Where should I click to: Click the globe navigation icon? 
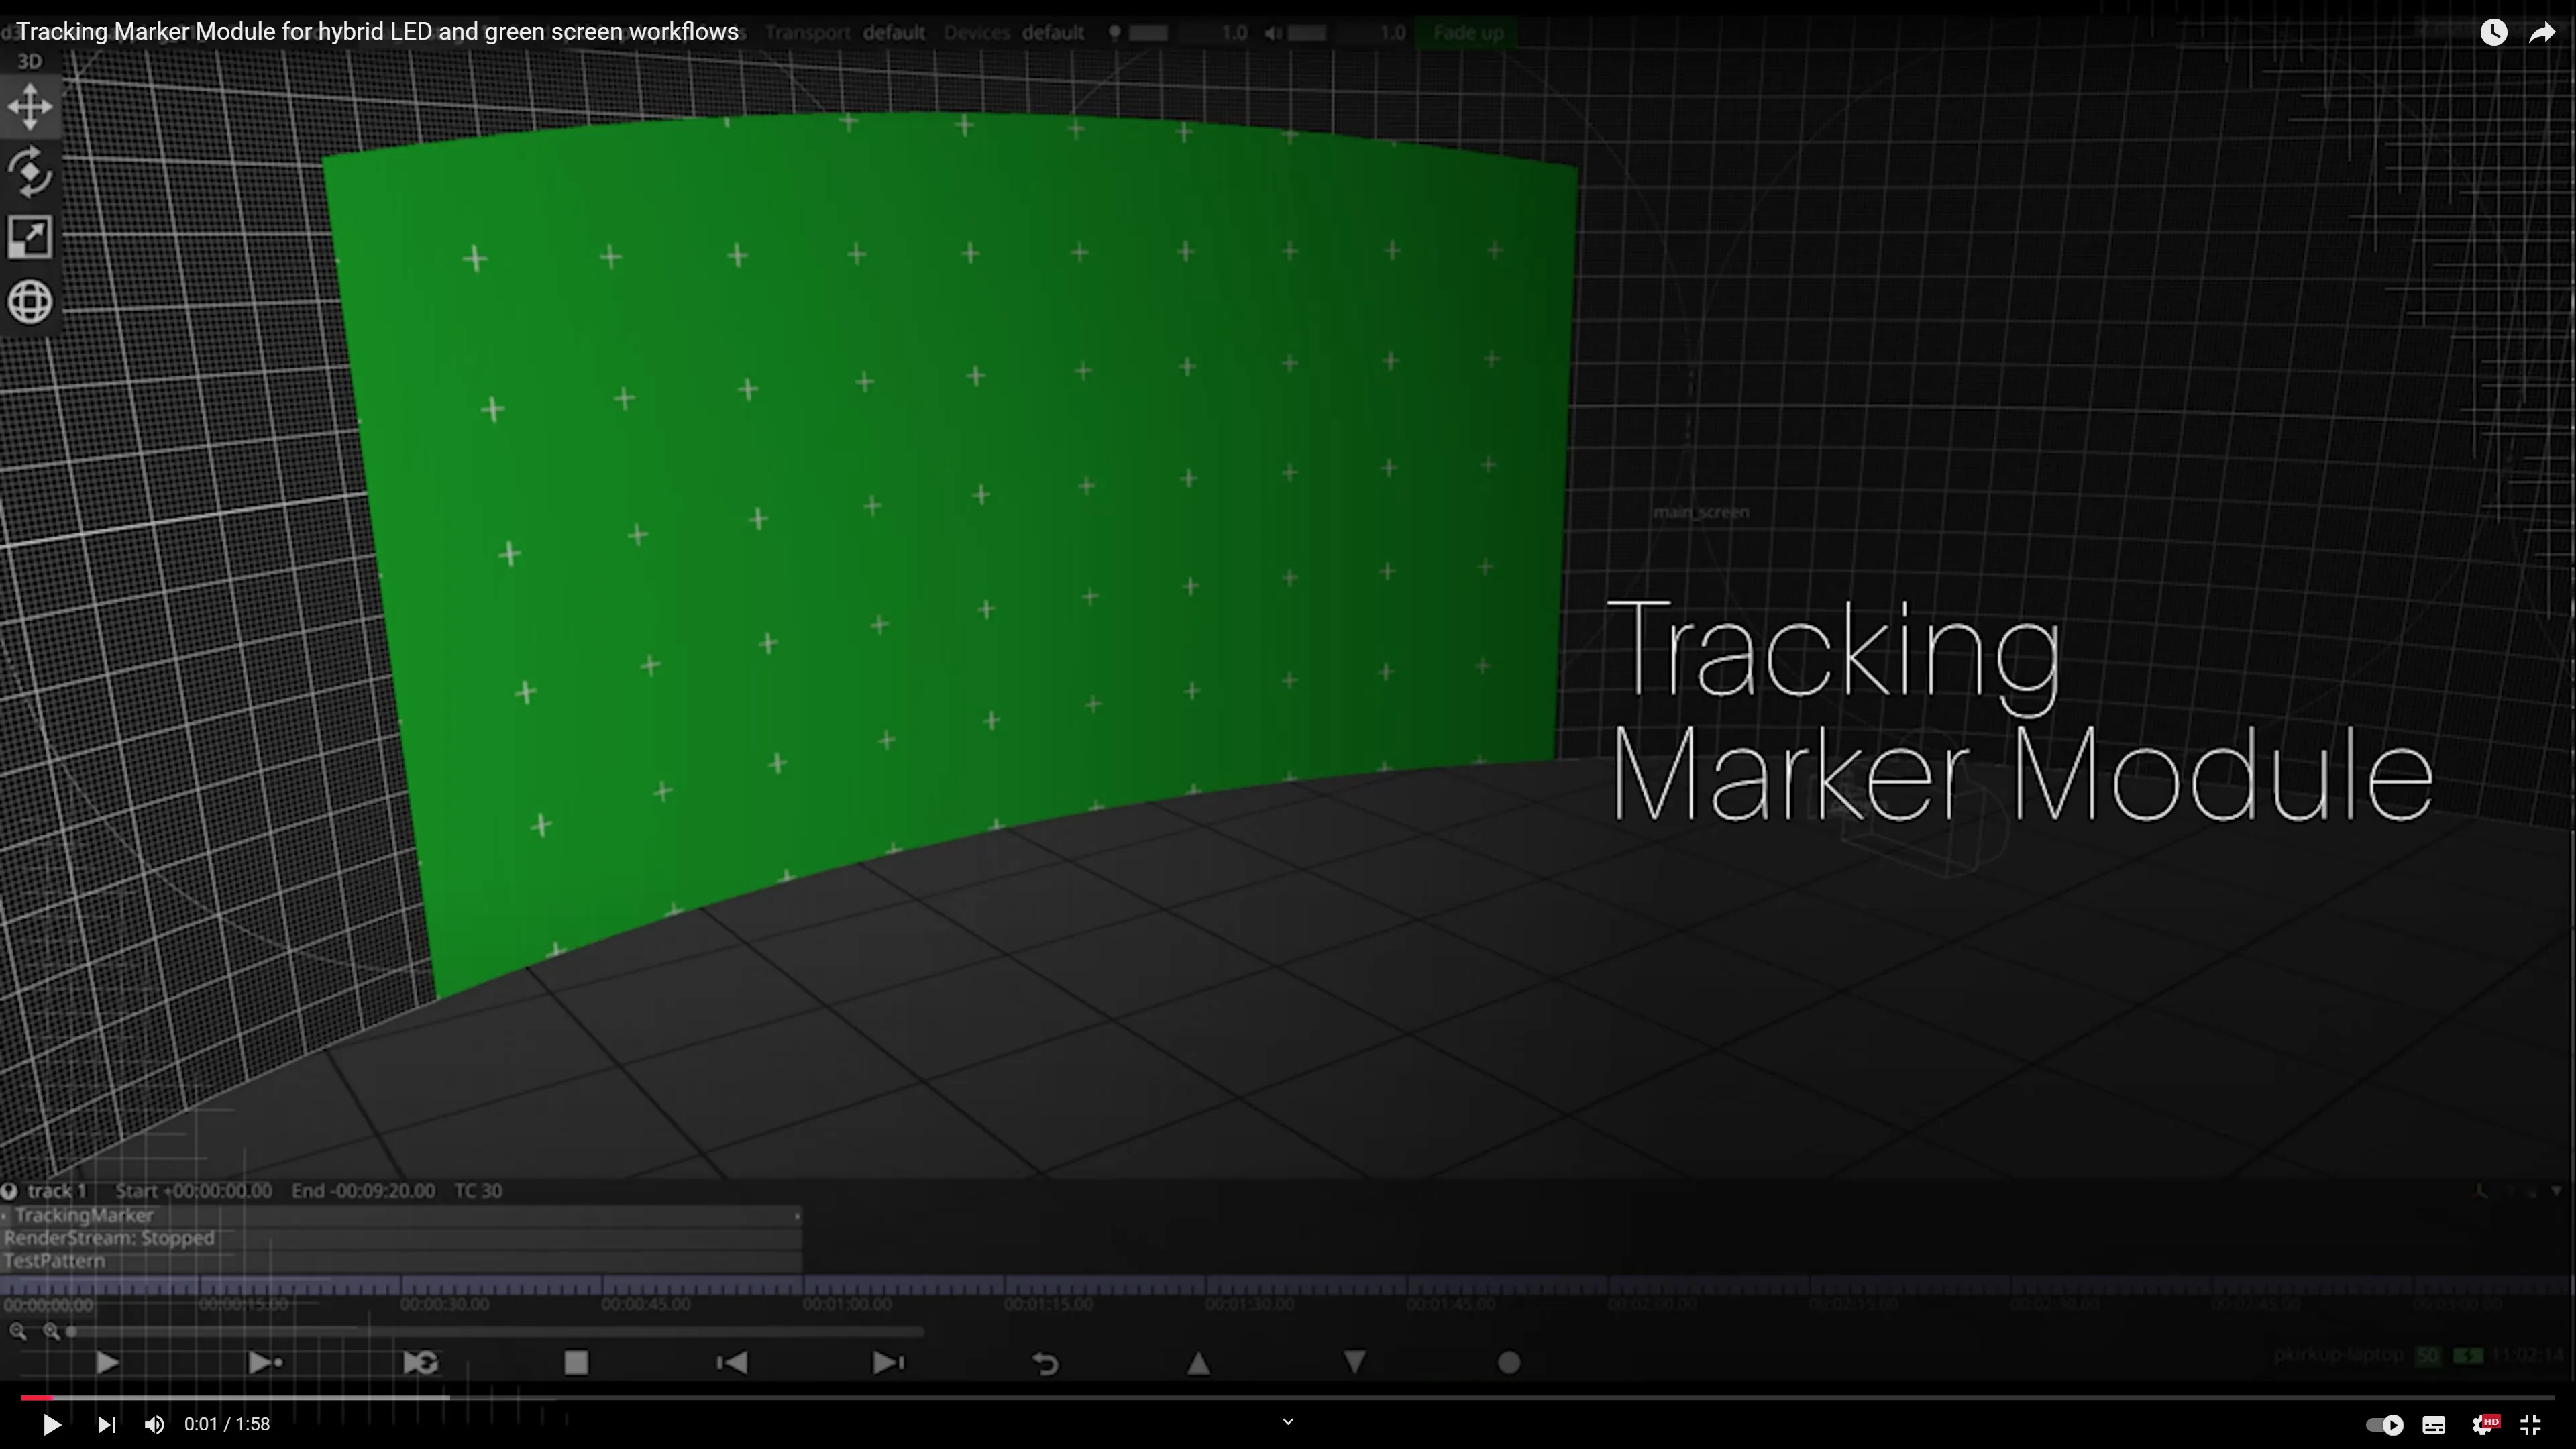tap(30, 302)
